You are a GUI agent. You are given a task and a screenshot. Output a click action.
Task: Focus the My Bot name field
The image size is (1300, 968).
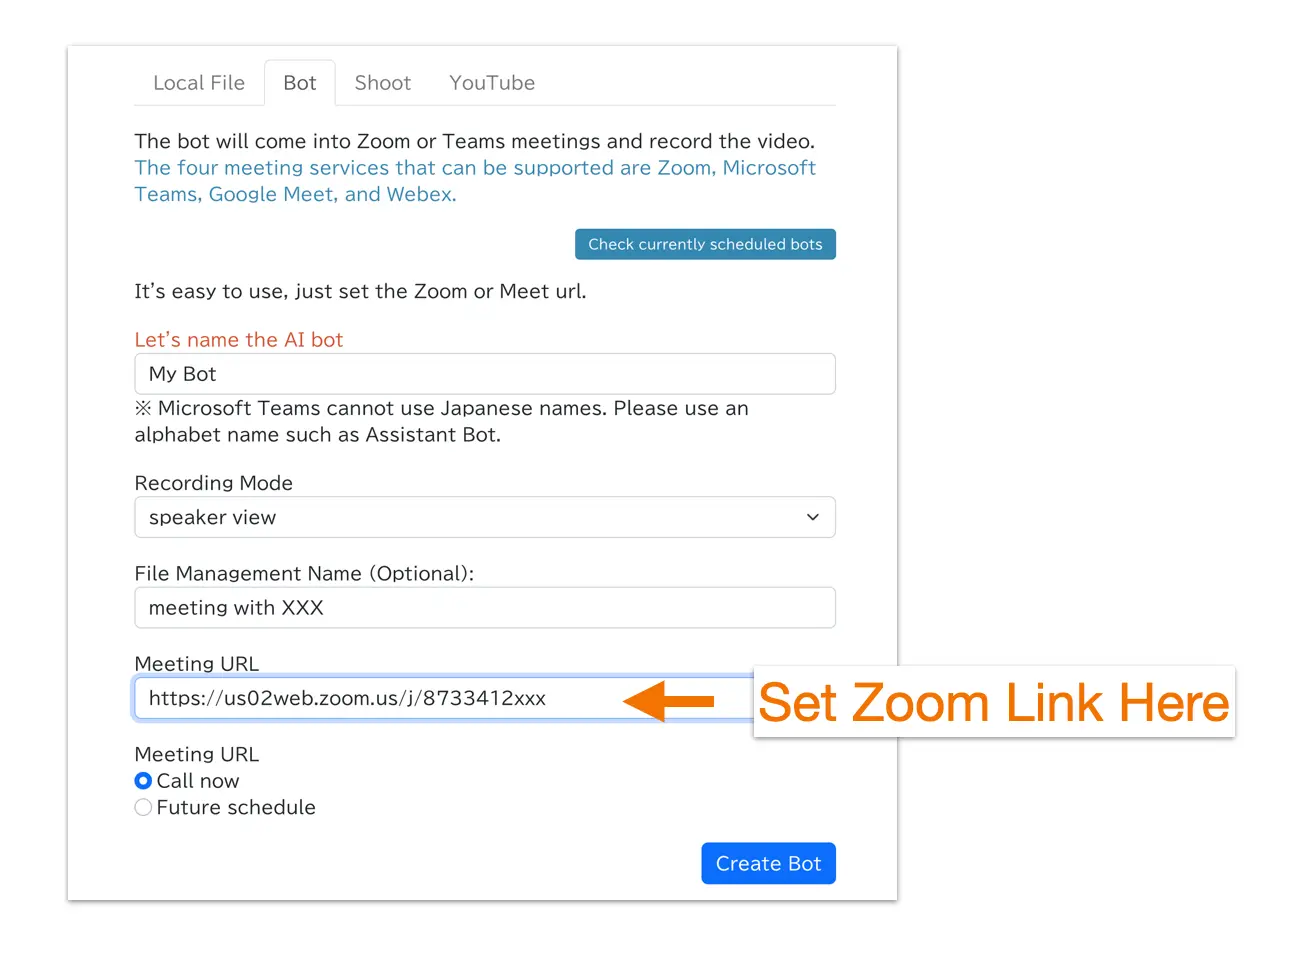[x=484, y=374]
